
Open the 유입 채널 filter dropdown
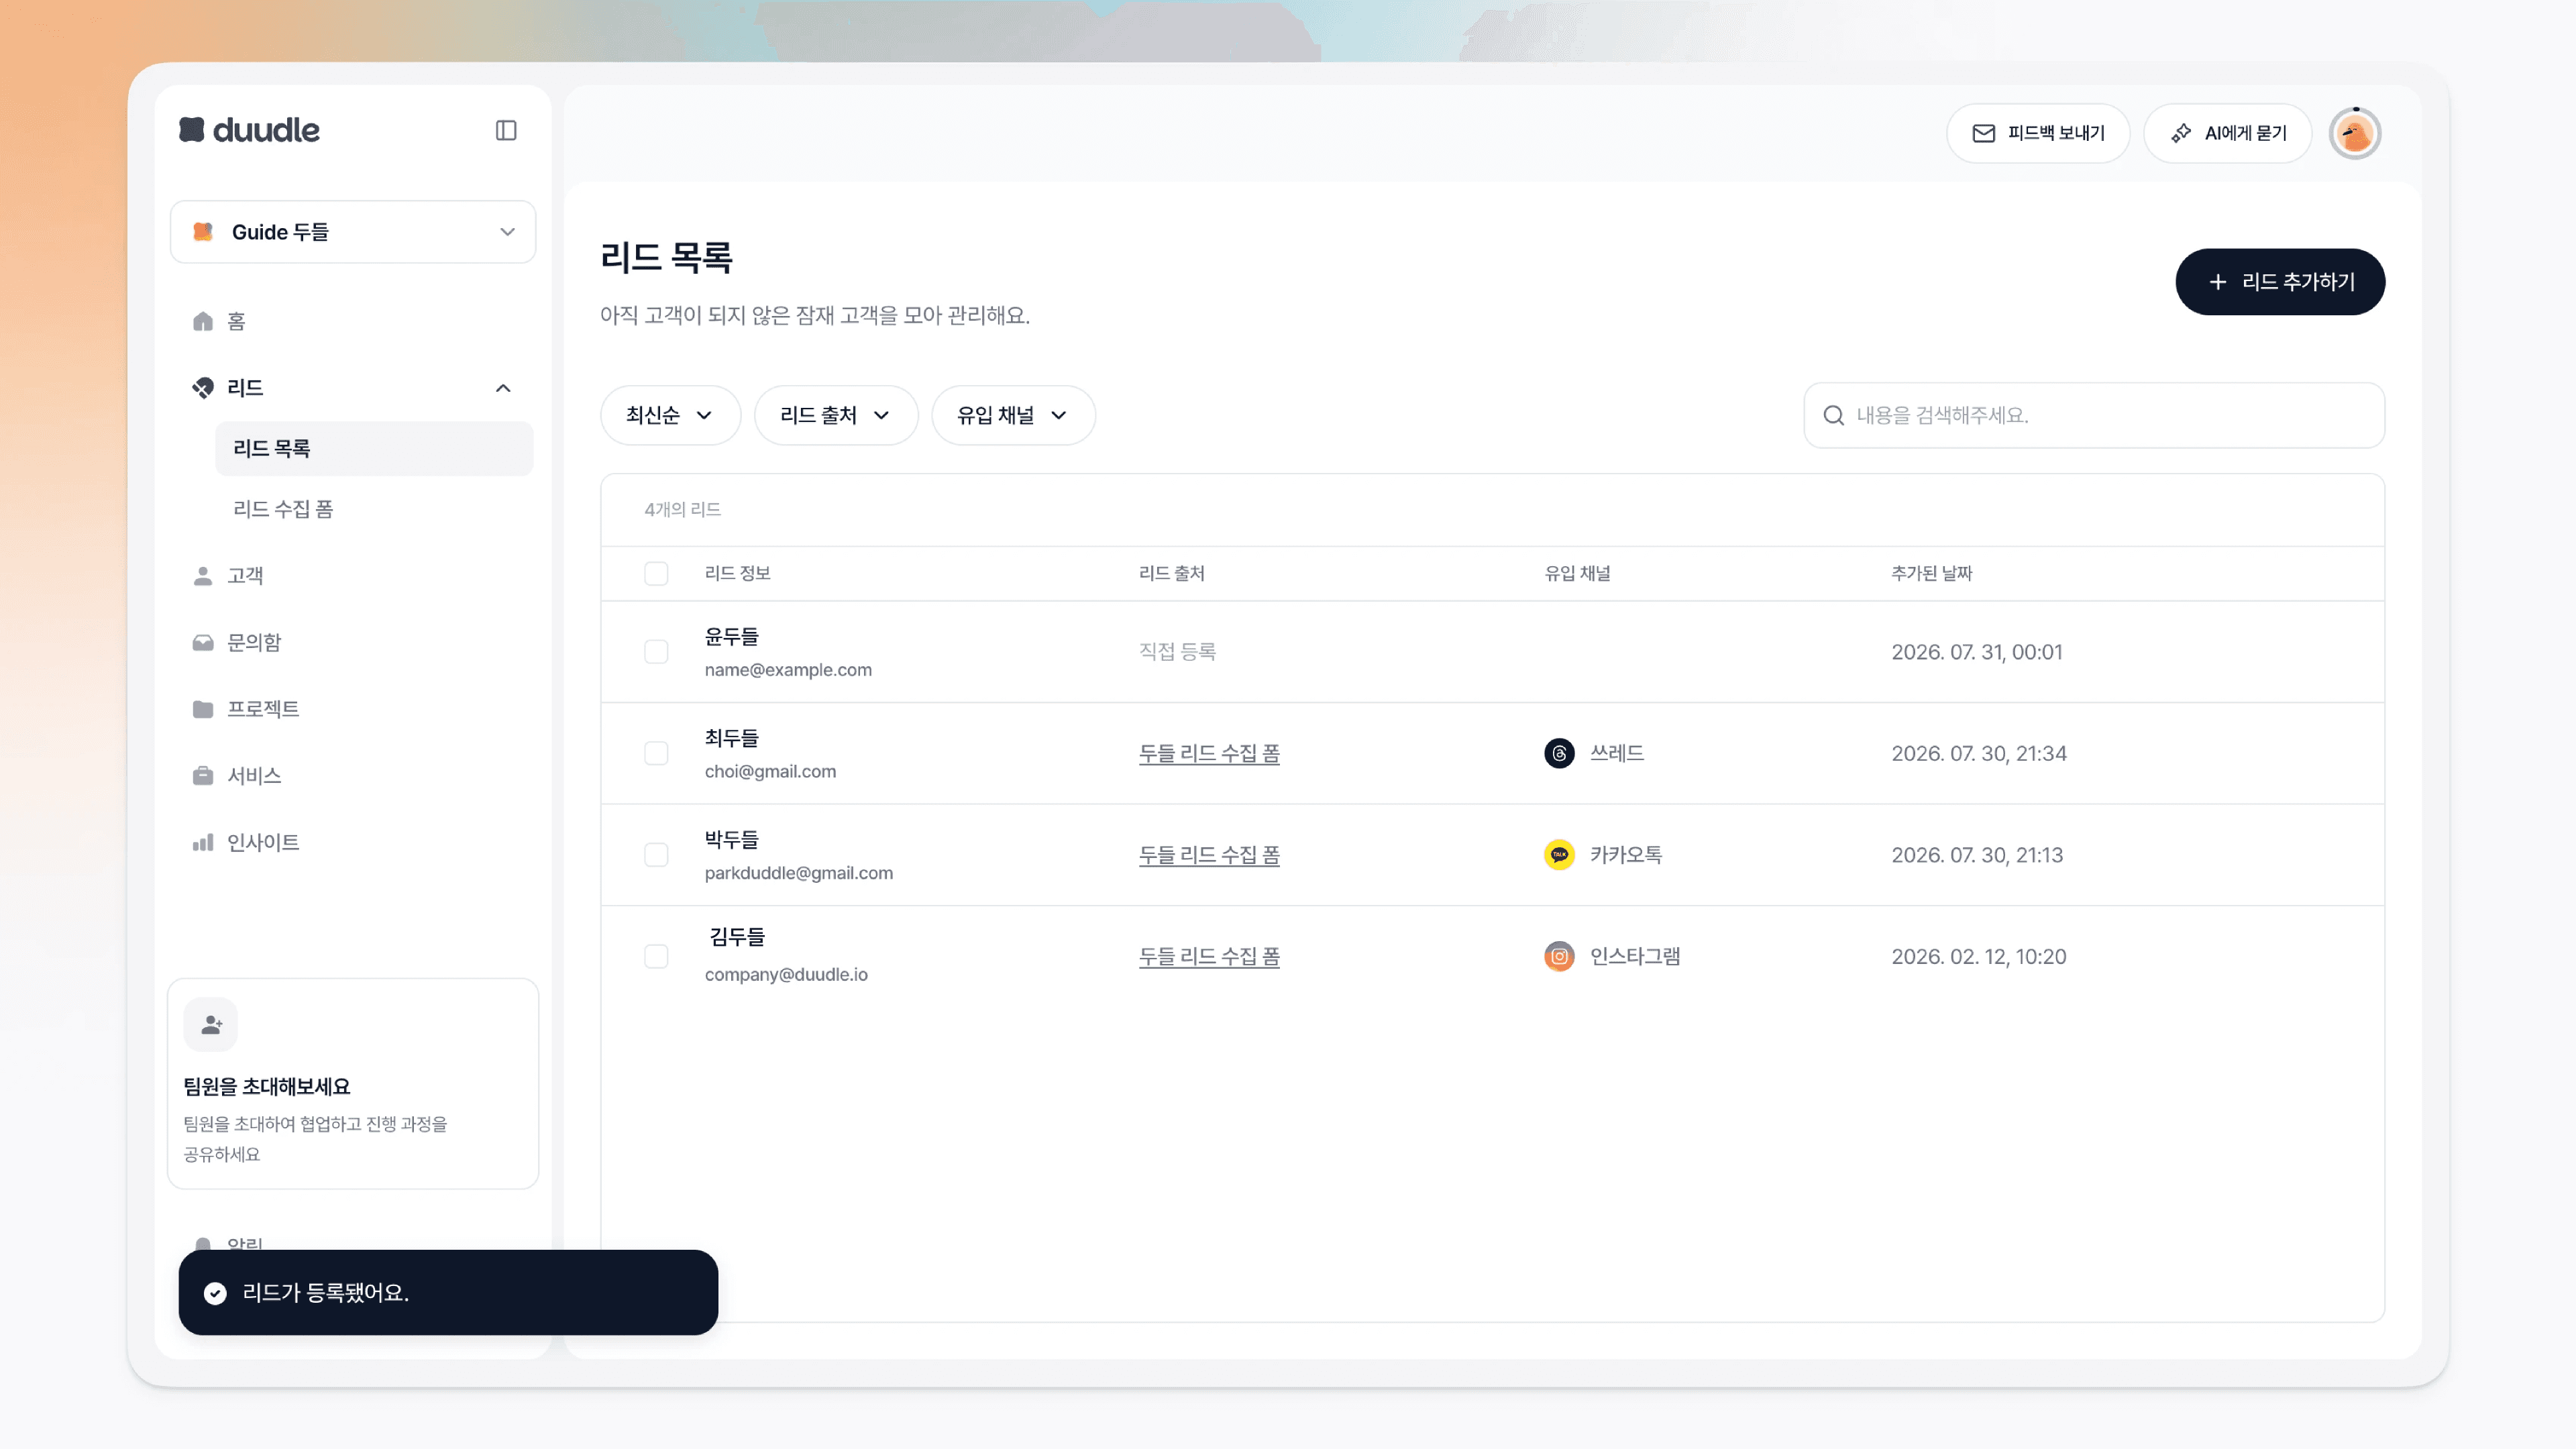[x=1013, y=415]
